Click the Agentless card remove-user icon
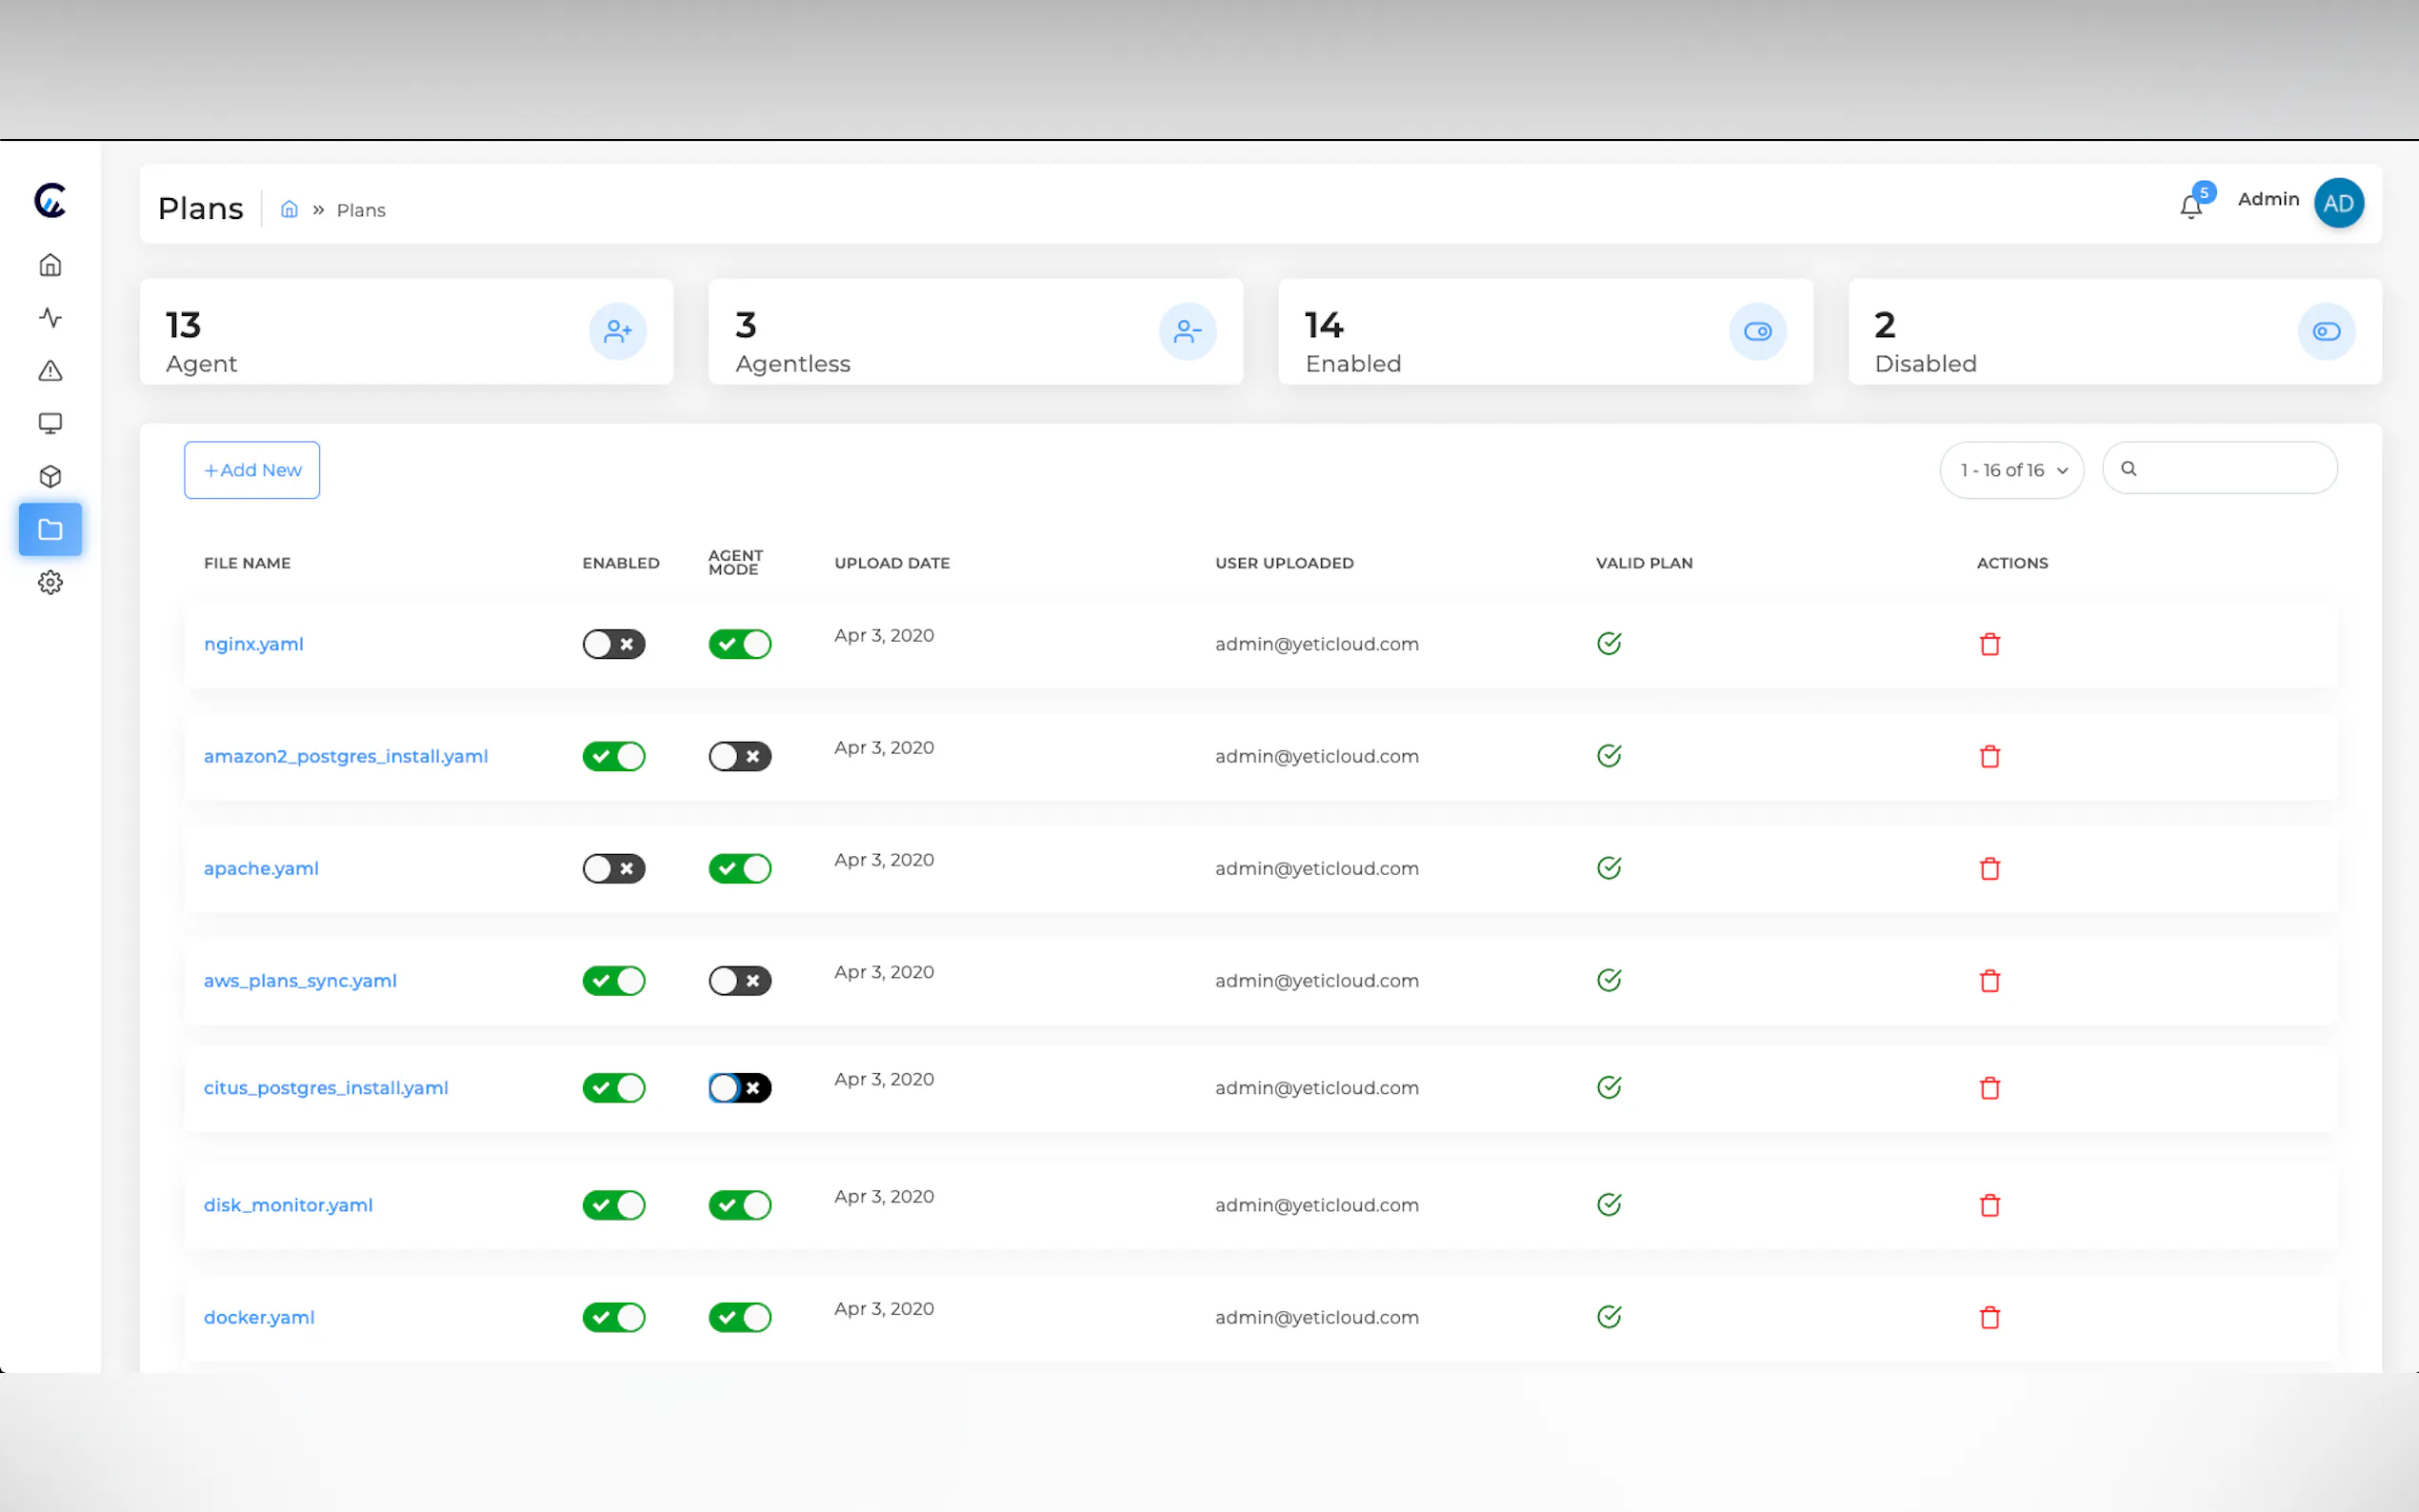The height and width of the screenshot is (1512, 2419). [1187, 331]
